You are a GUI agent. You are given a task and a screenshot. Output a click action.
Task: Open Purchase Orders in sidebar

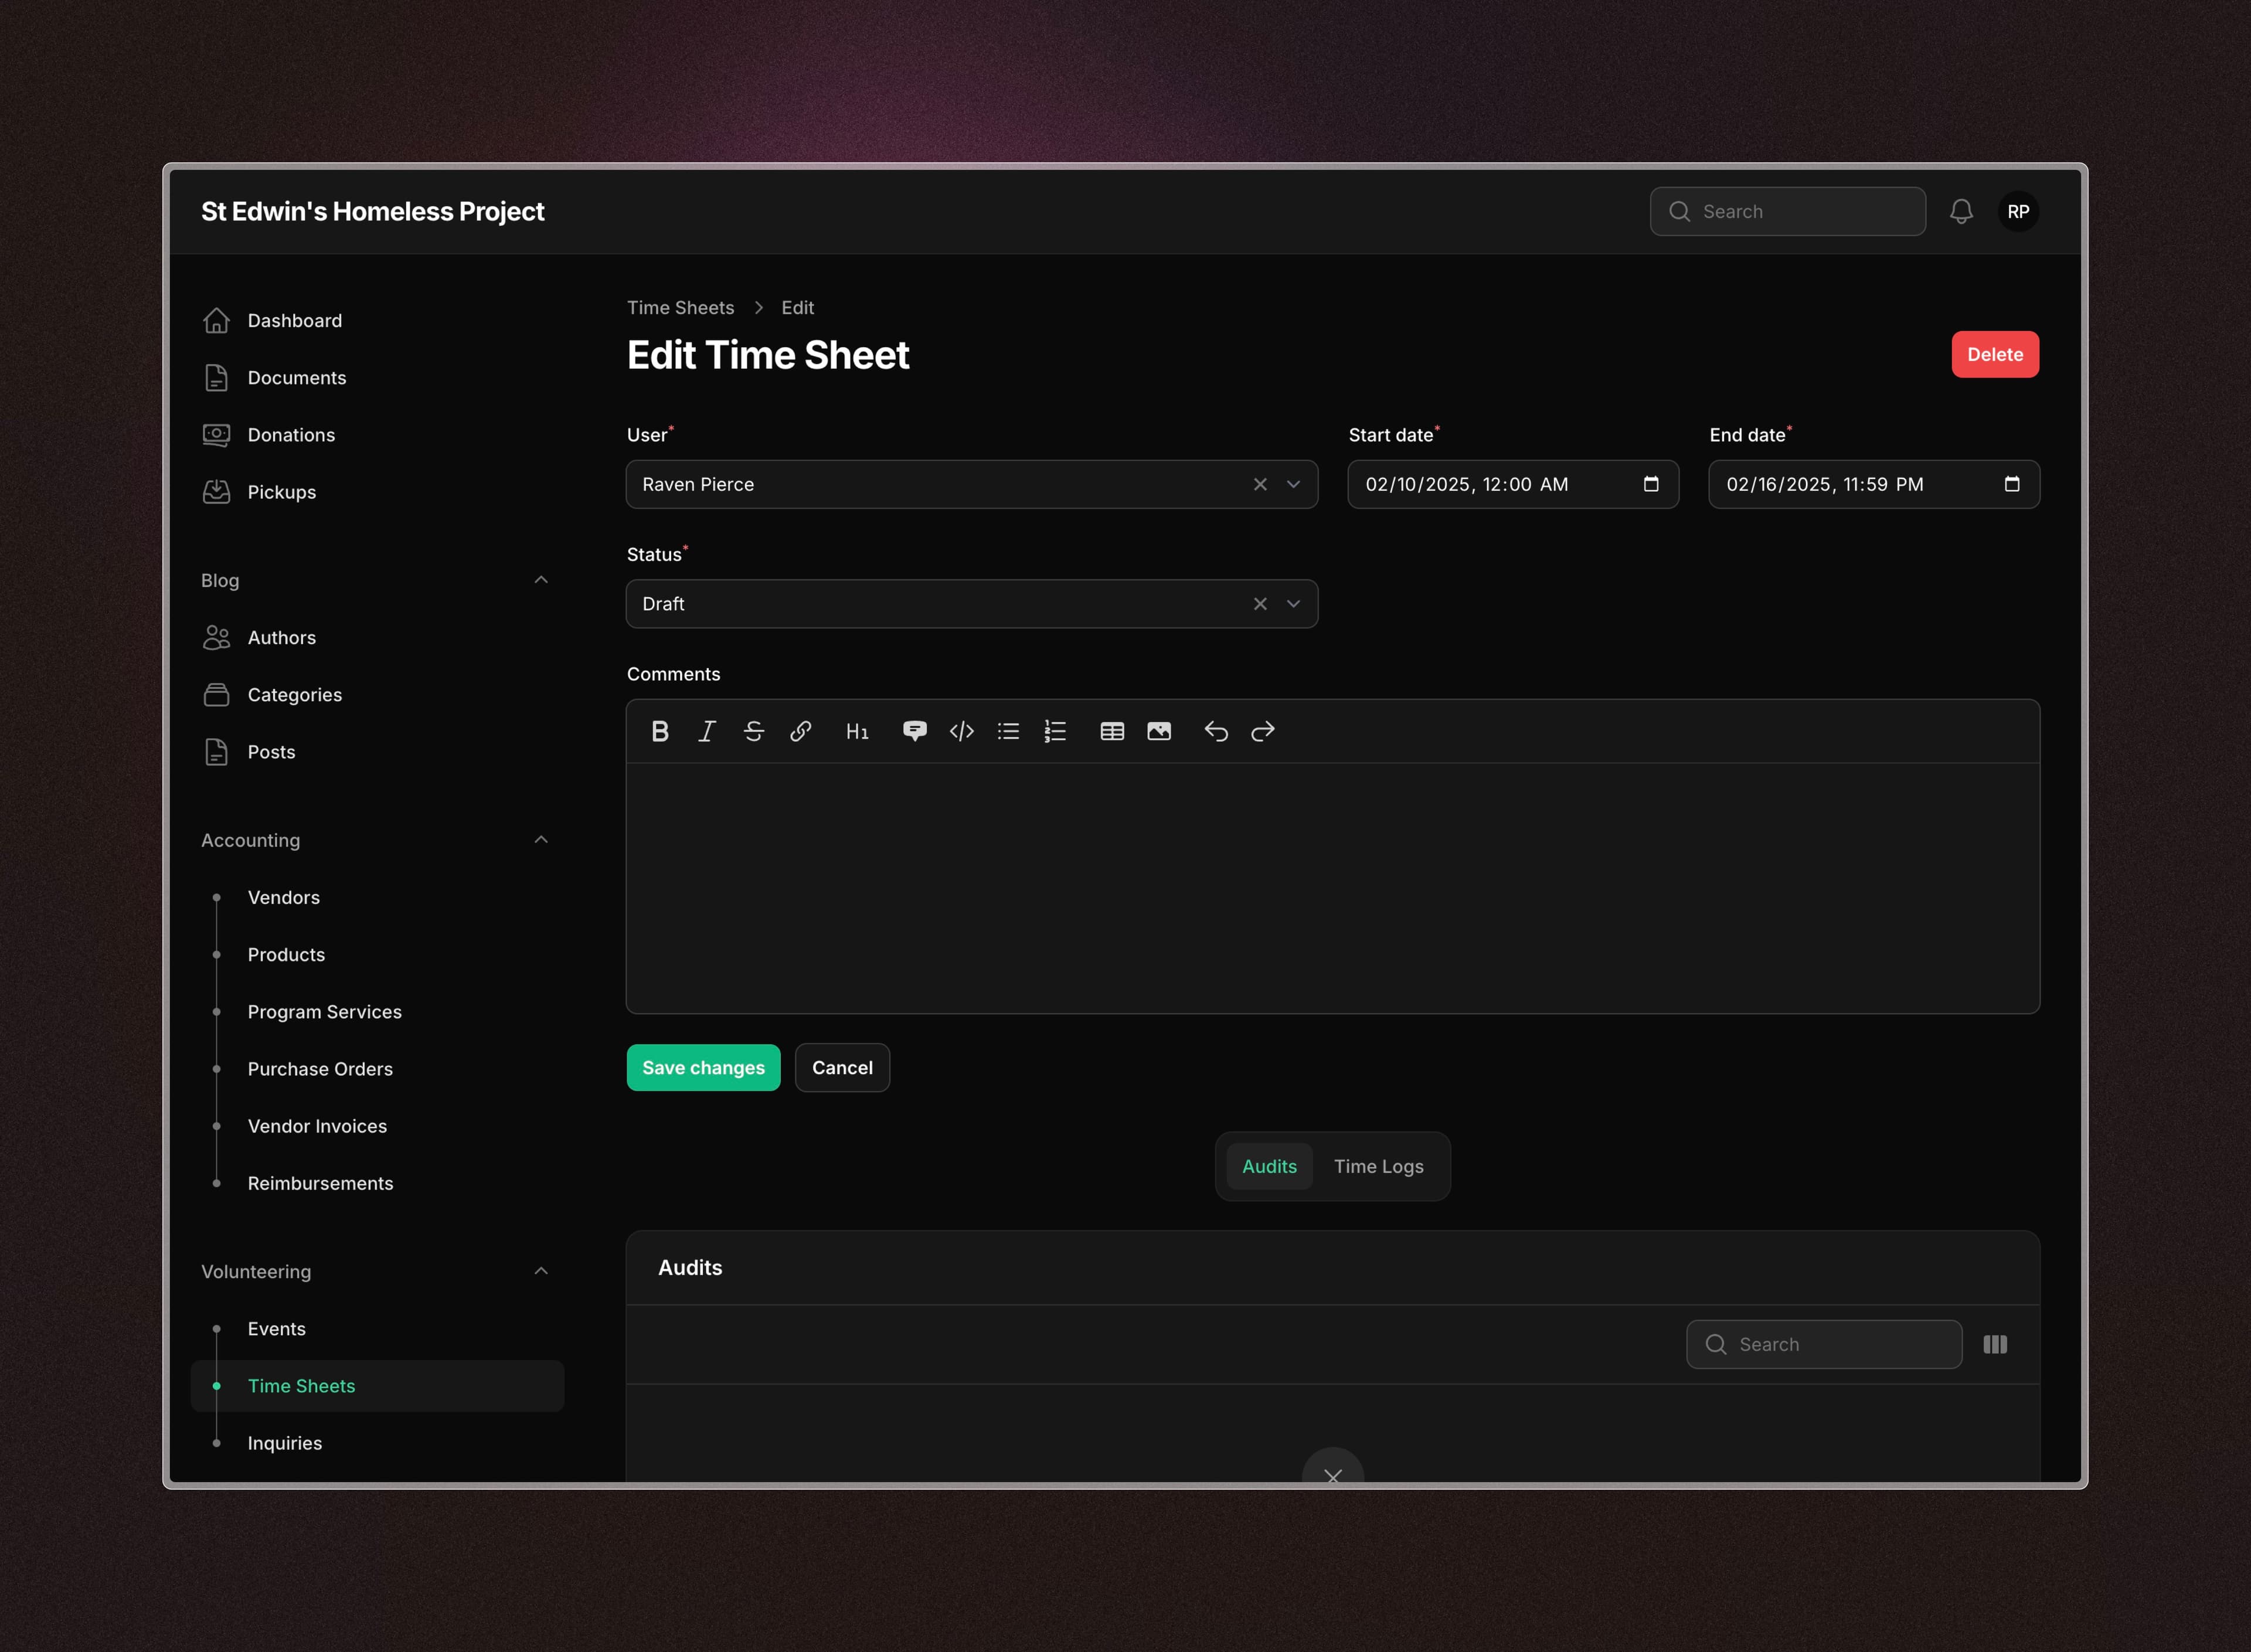coord(377,1069)
